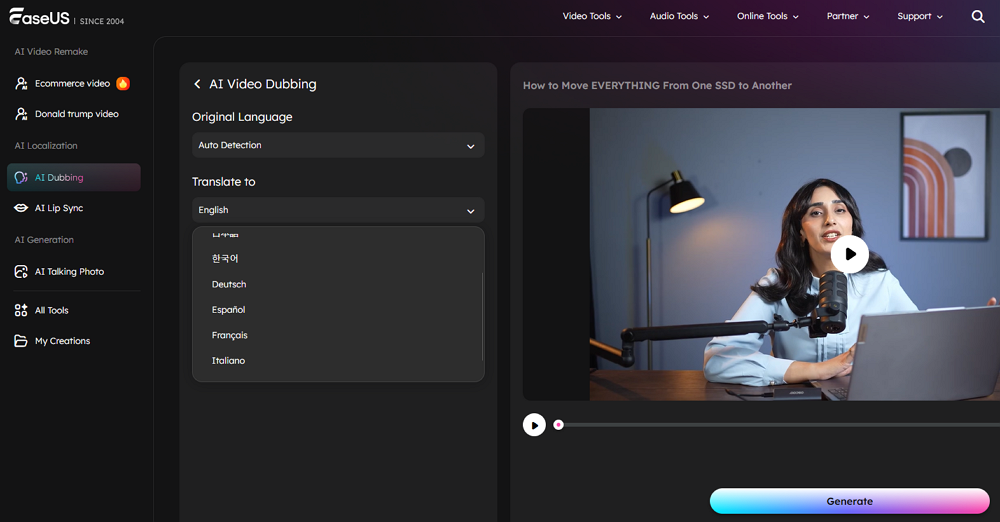Click the language list scrollbar
The image size is (1000, 522).
(482, 315)
